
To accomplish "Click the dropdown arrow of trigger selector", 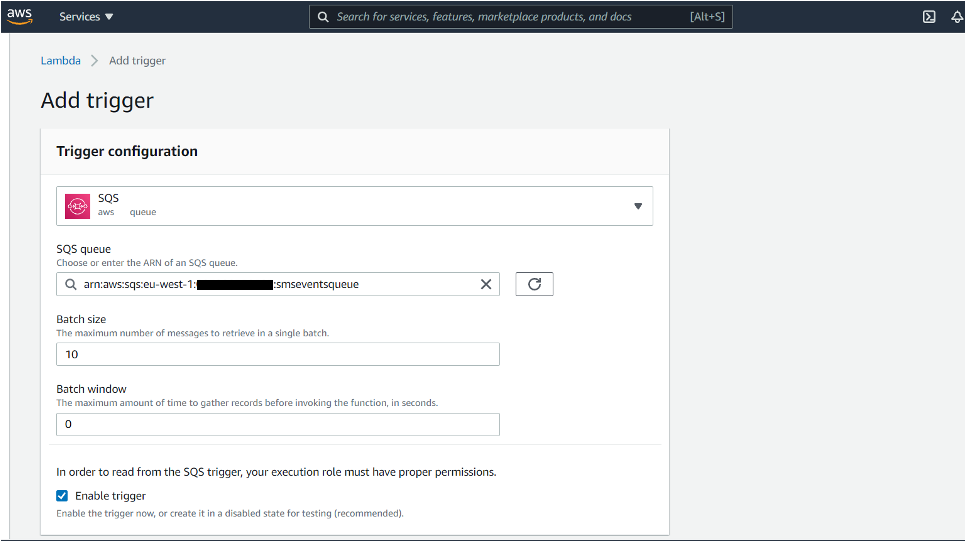I will 638,206.
